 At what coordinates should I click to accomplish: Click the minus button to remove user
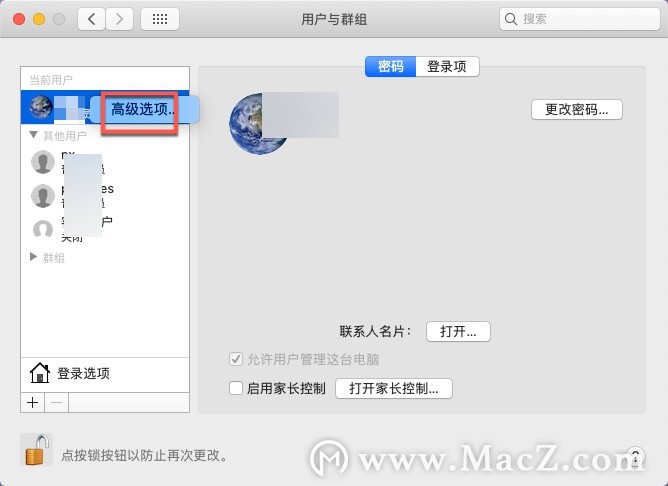tap(57, 403)
